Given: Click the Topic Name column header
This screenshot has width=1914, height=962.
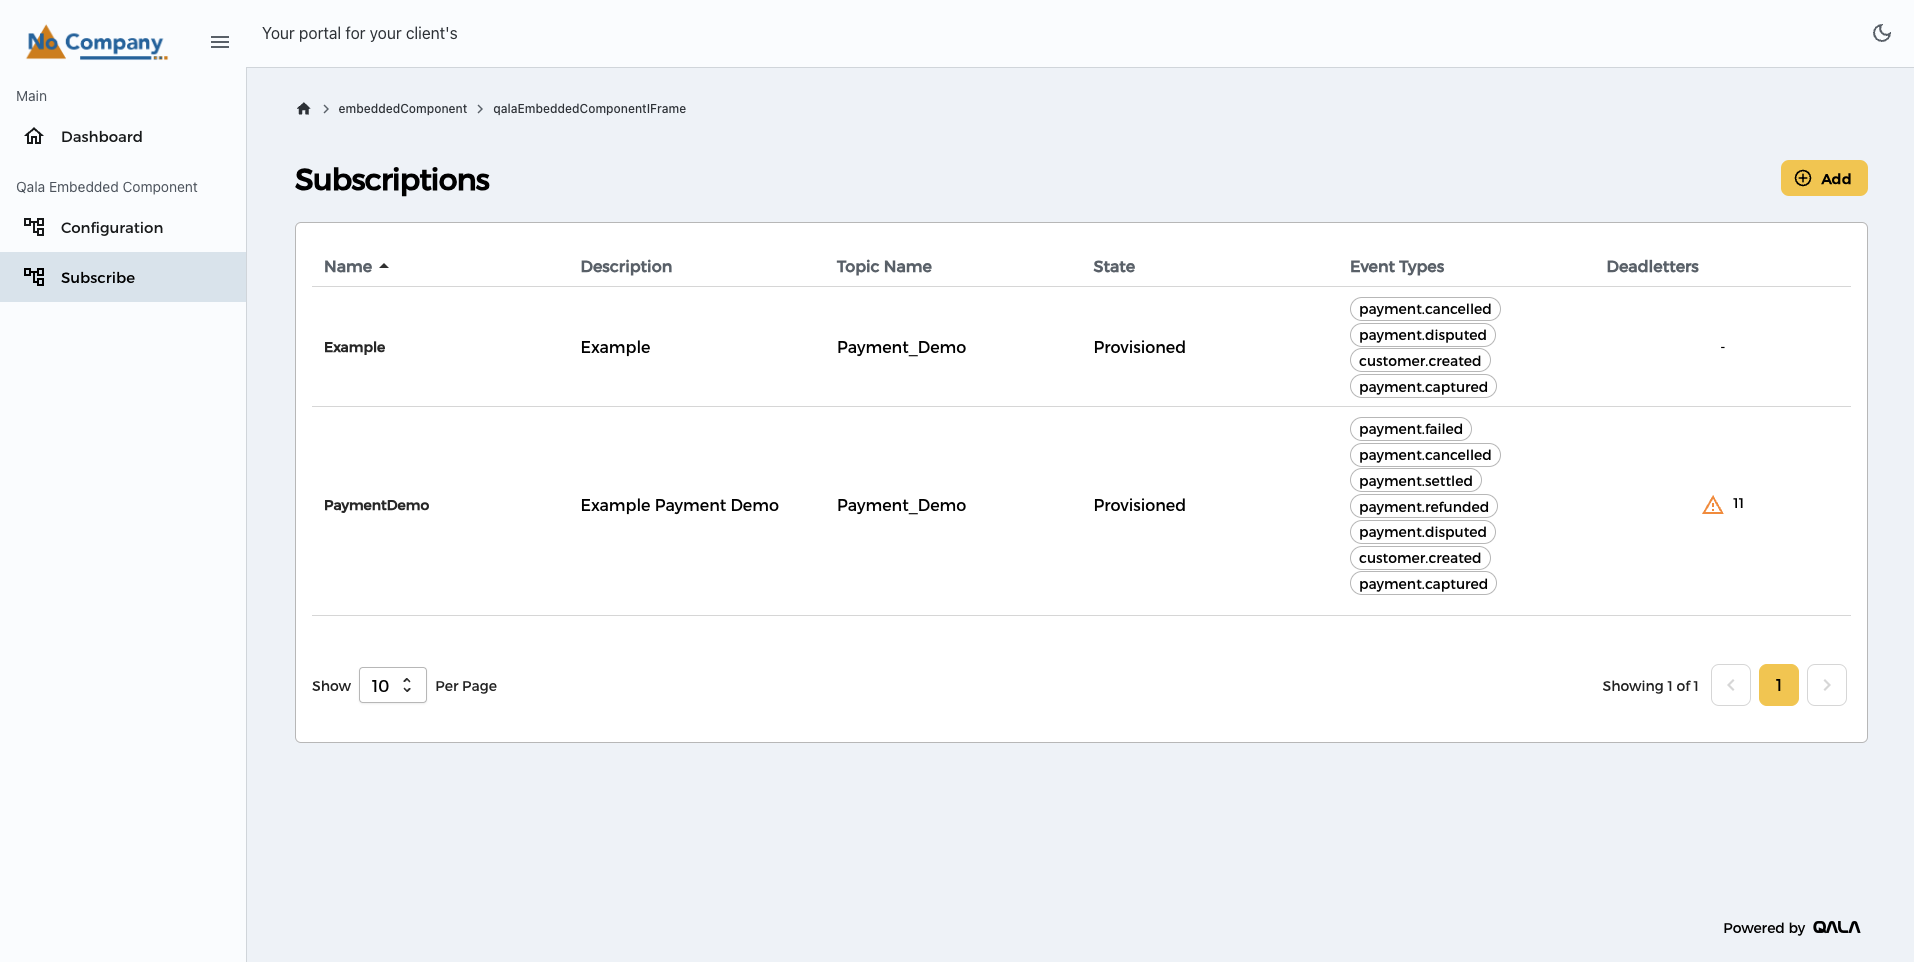Looking at the screenshot, I should (884, 266).
